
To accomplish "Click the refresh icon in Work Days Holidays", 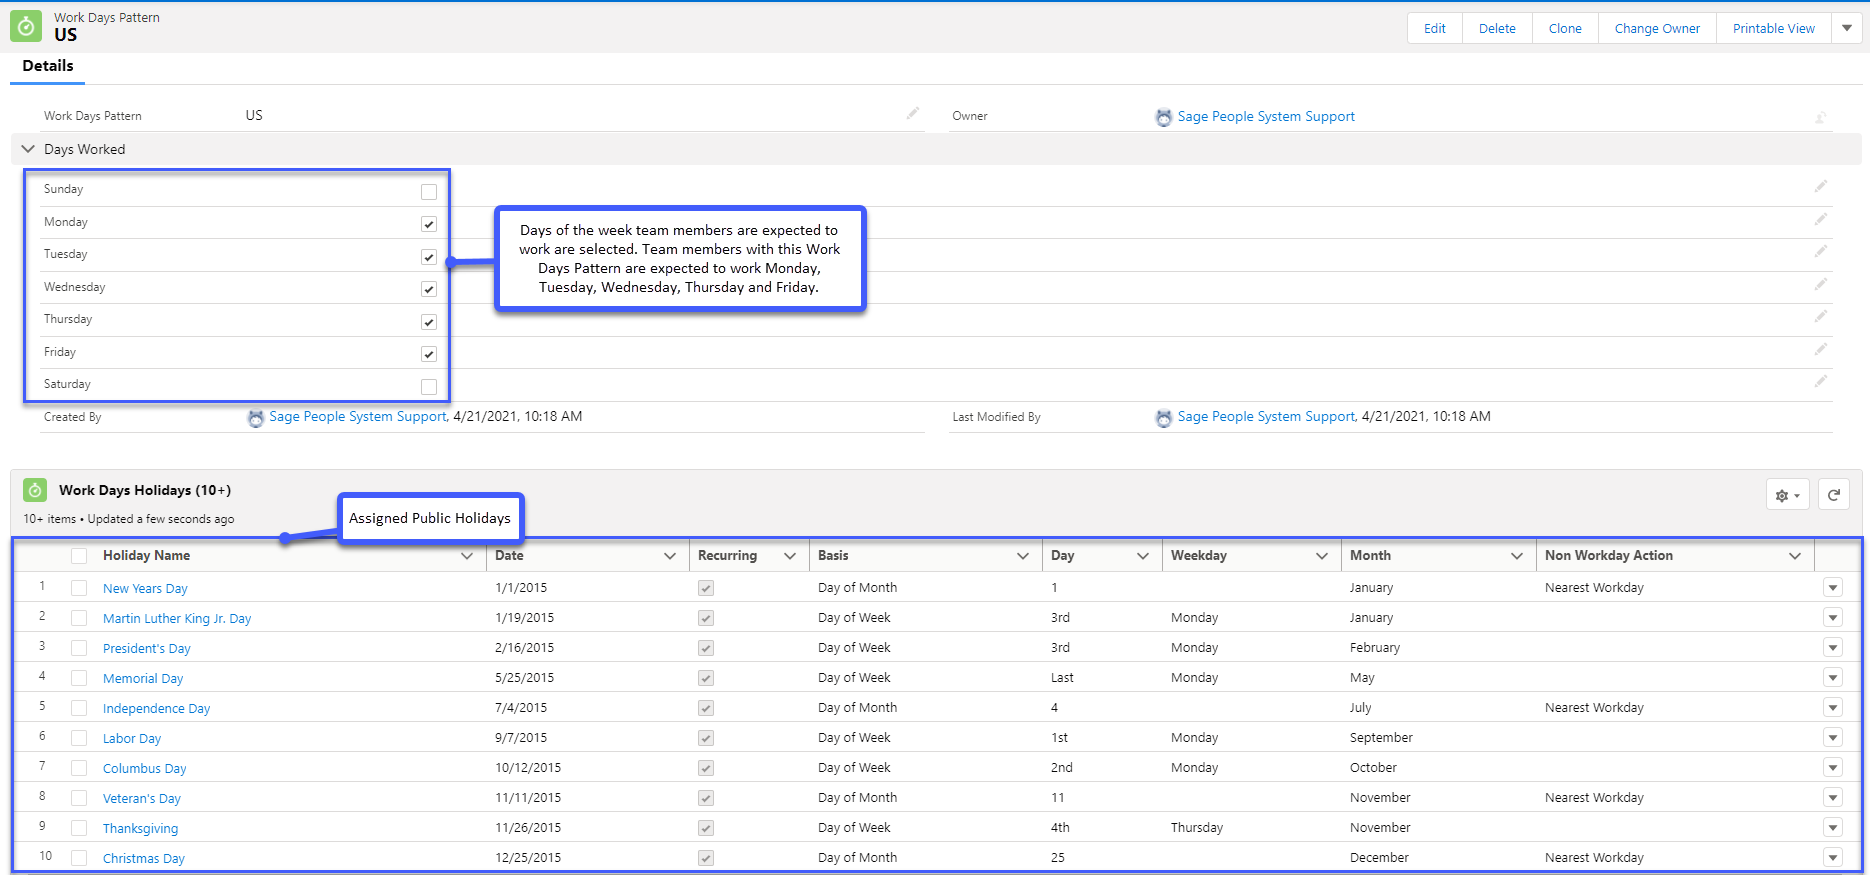I will 1833,495.
